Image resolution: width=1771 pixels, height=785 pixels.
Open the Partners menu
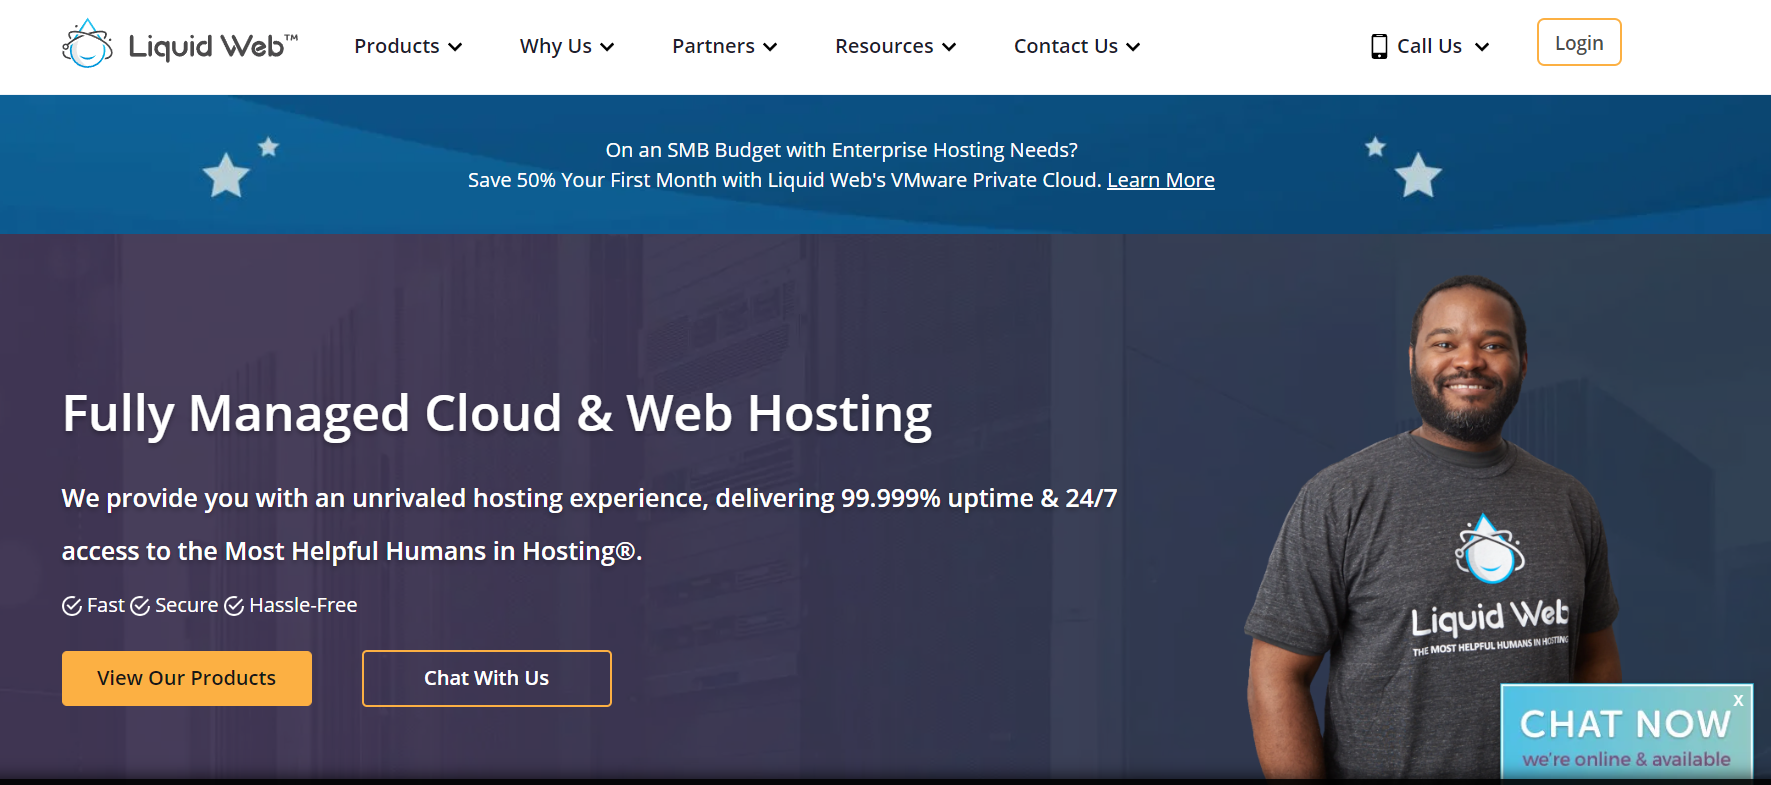724,46
